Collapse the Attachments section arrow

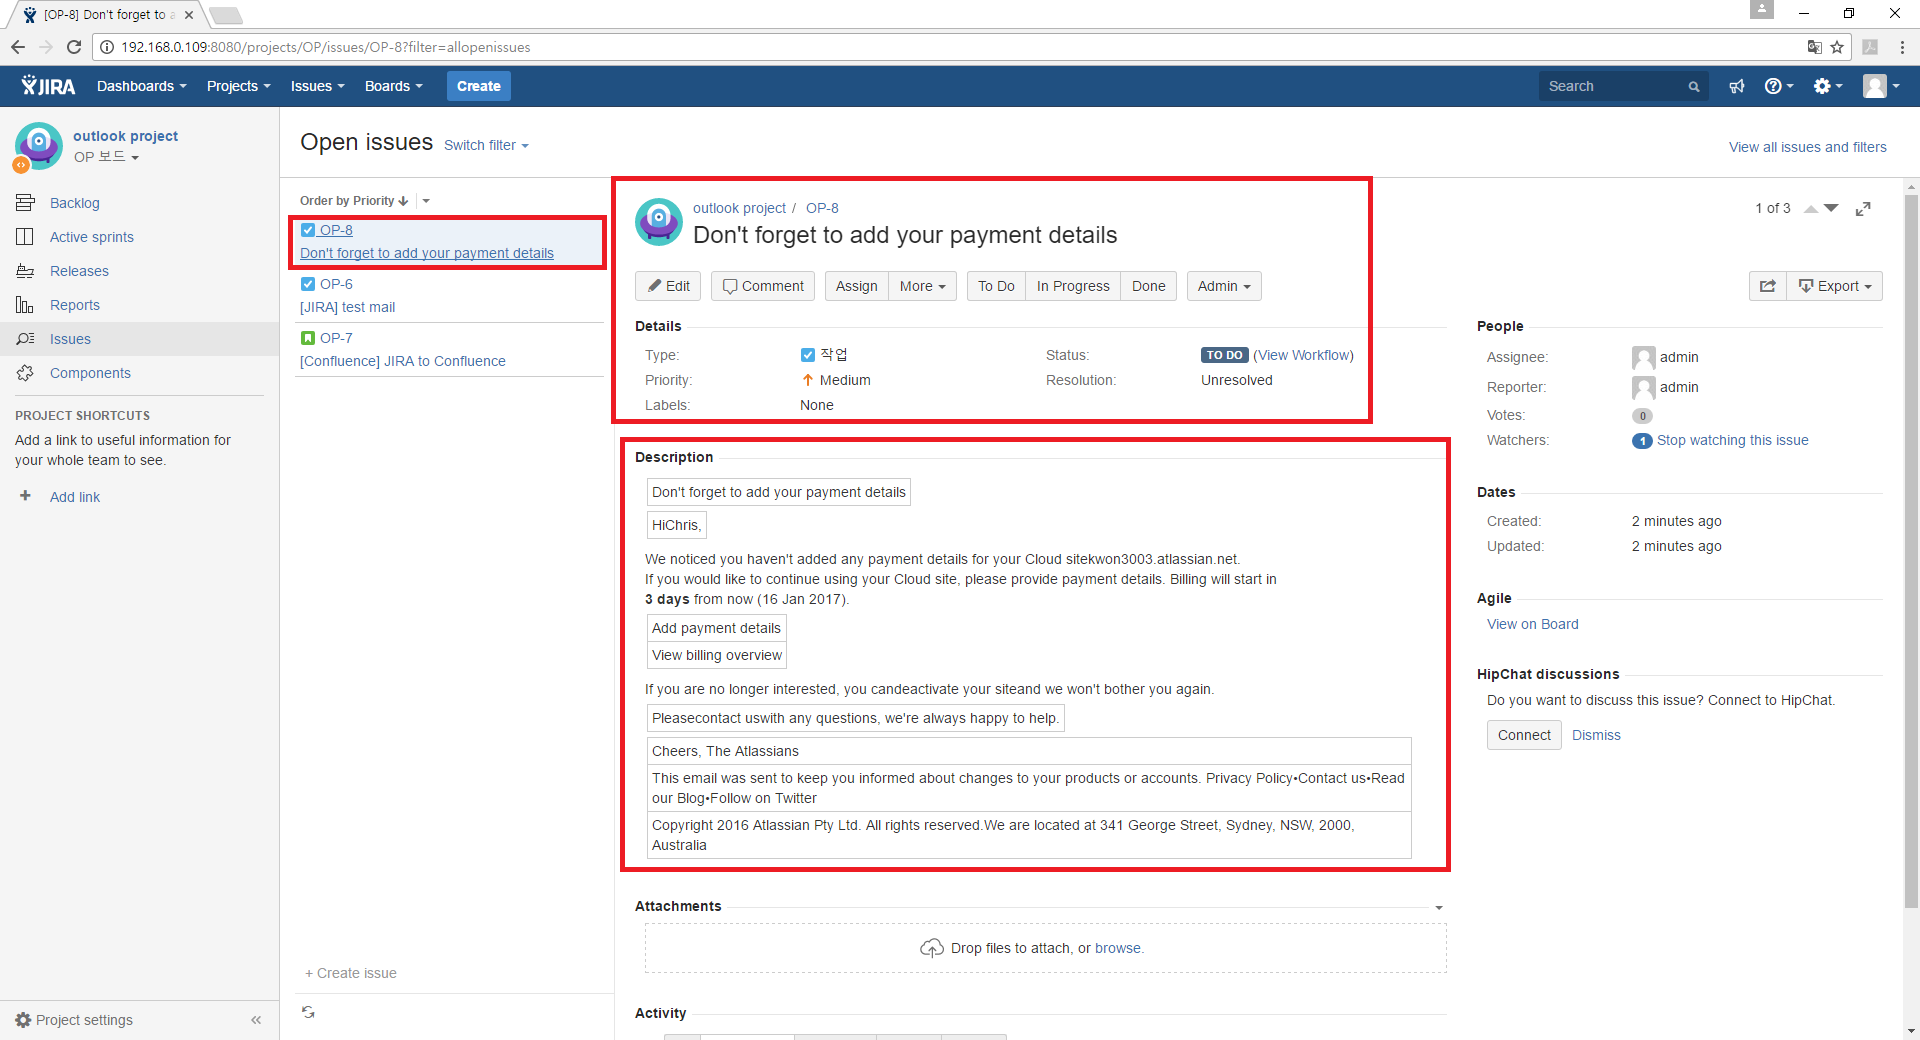[x=1439, y=907]
